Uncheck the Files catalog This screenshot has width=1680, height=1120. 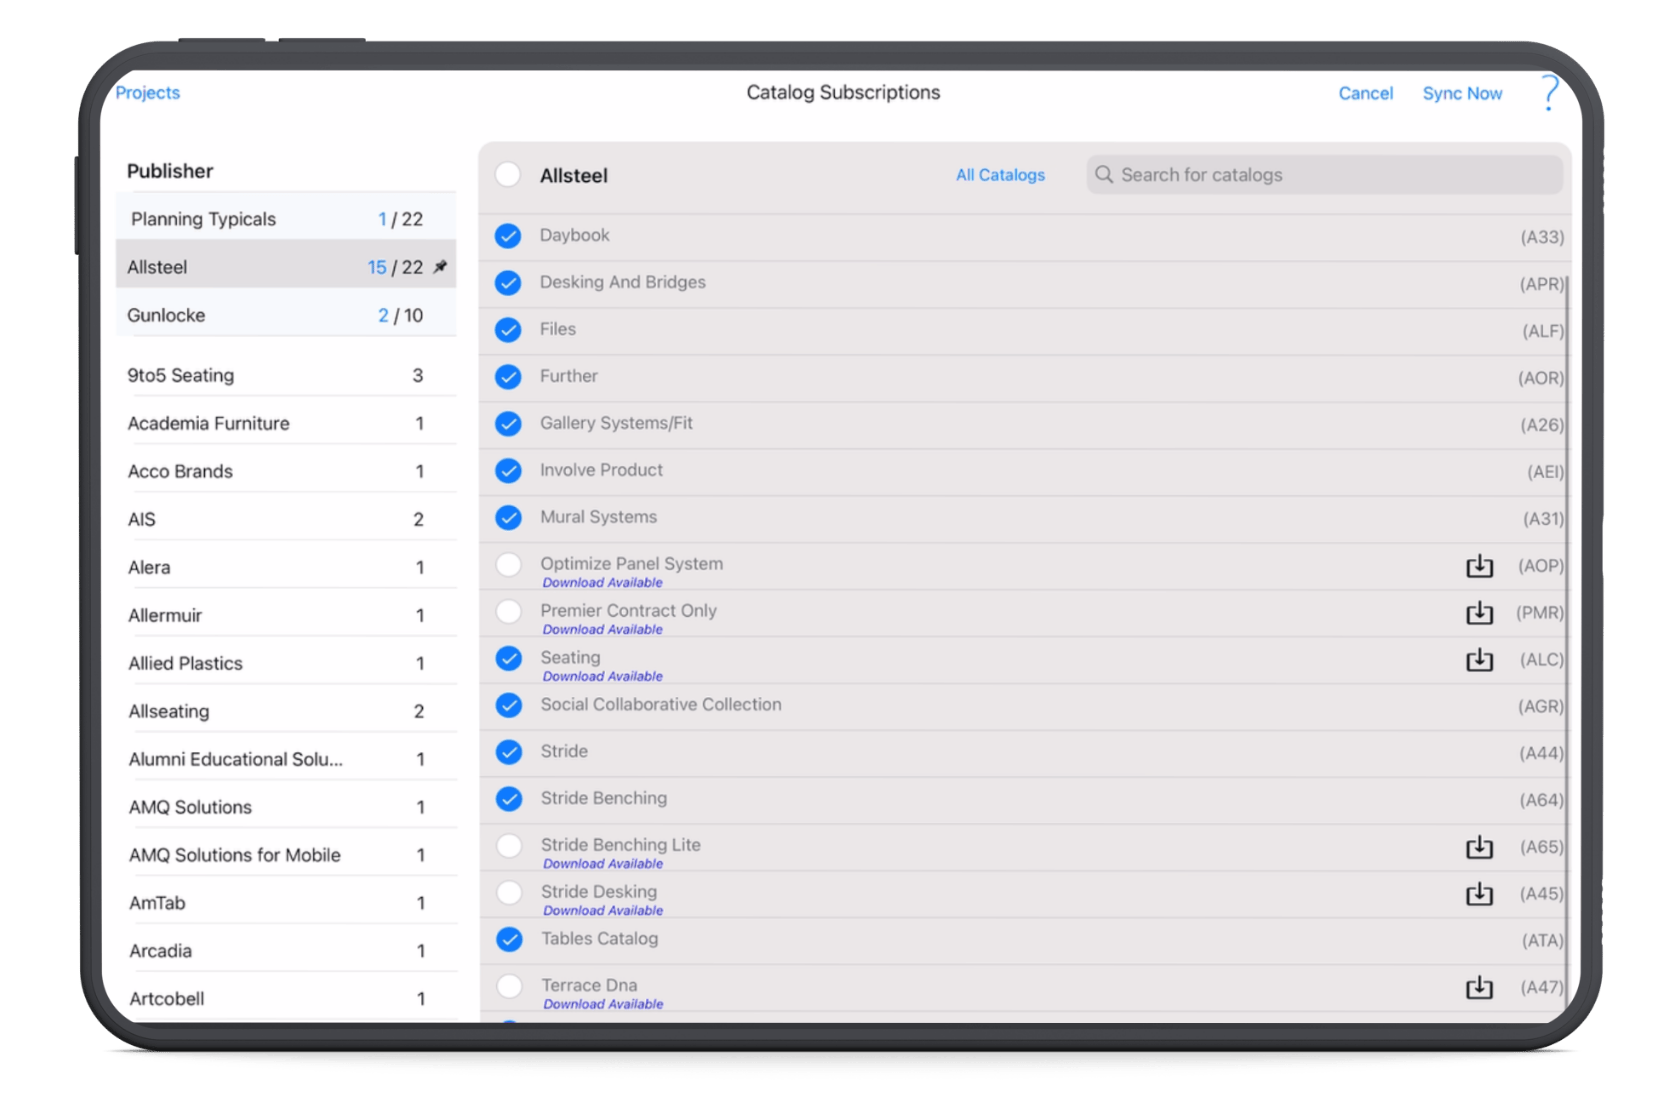(508, 330)
